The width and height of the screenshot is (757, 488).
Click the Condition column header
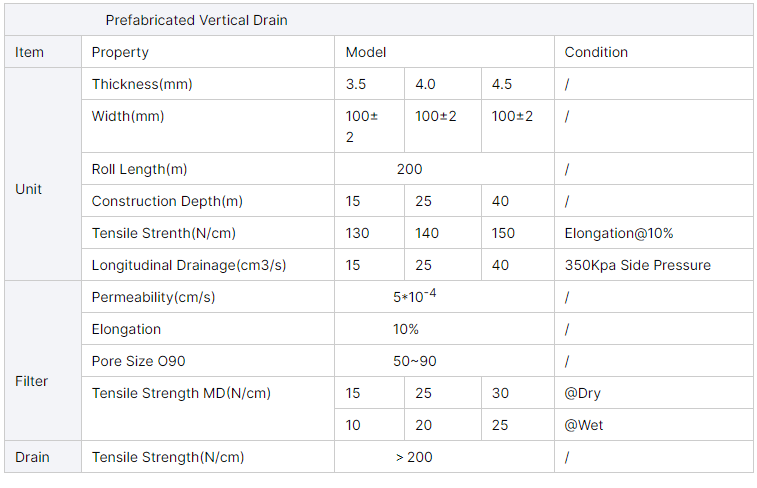point(596,52)
